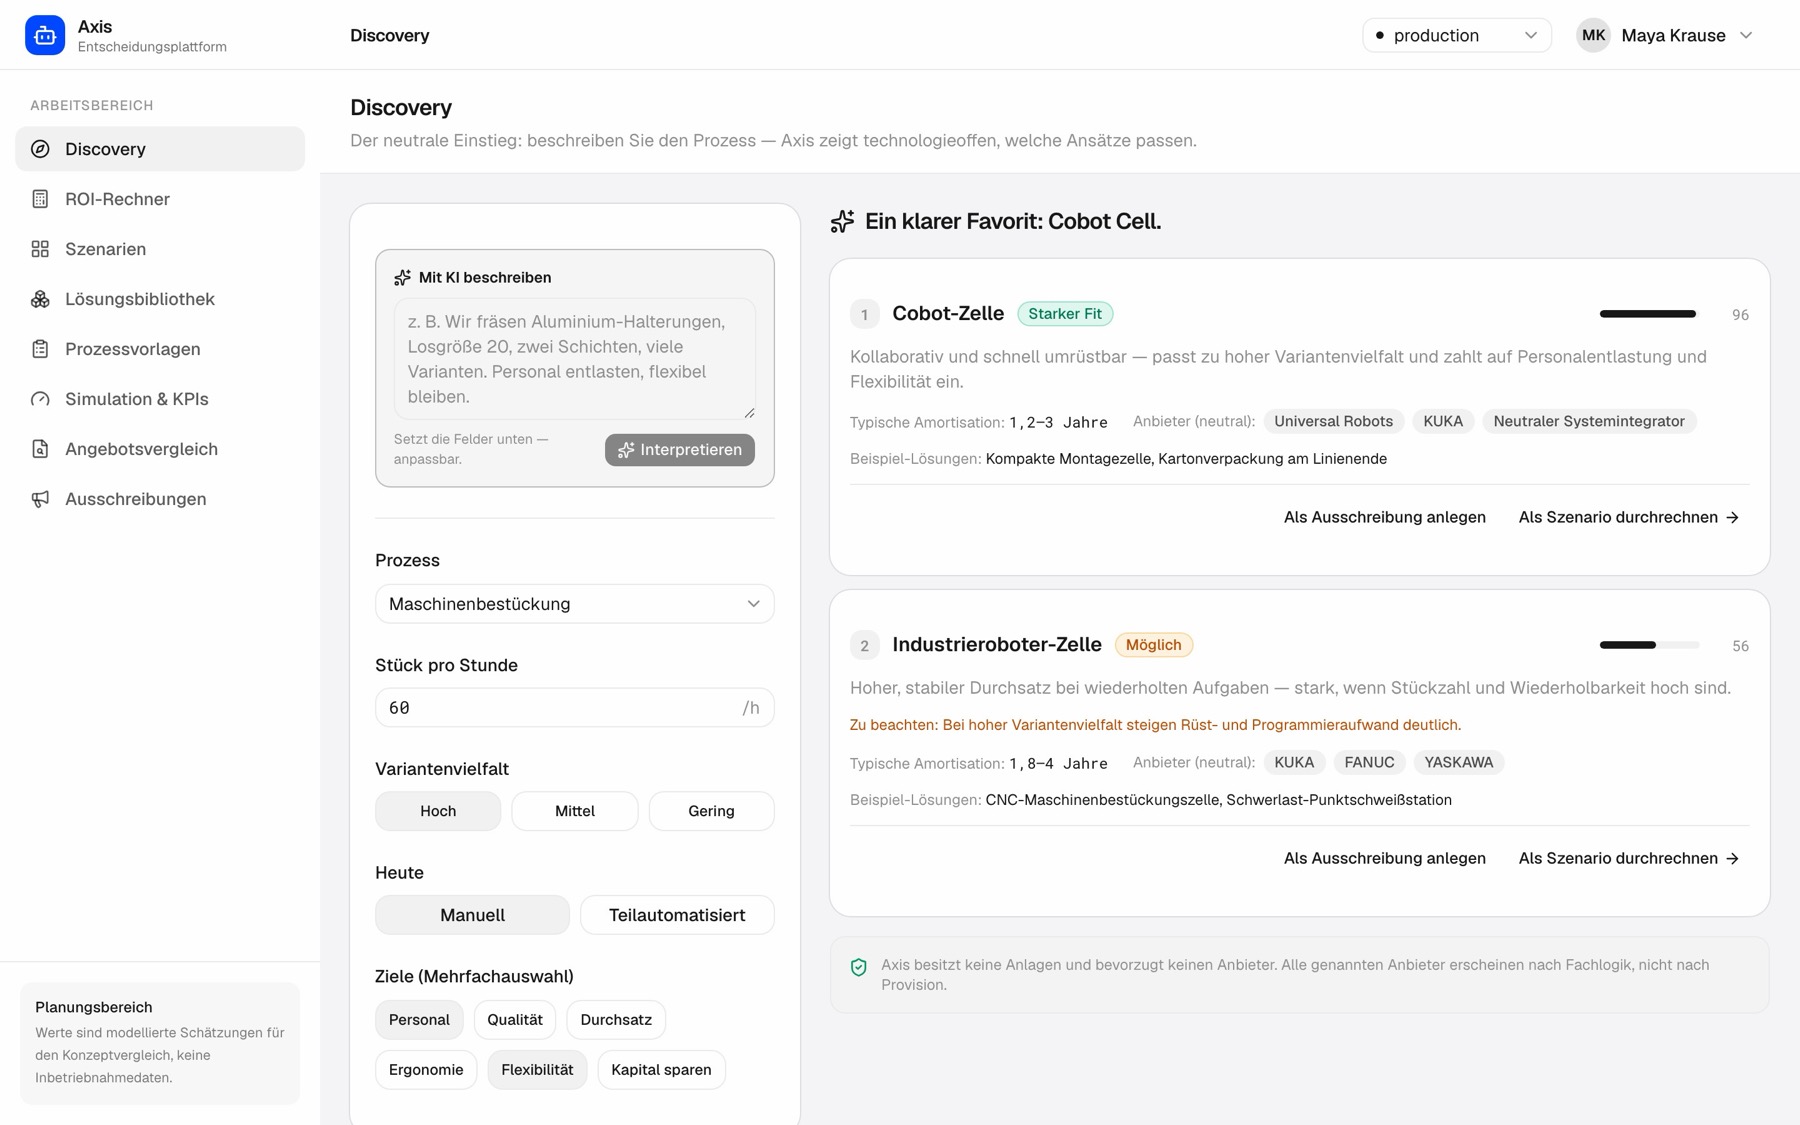Viewport: 1800px width, 1125px height.
Task: Toggle the Qualität goal chip
Action: [515, 1020]
